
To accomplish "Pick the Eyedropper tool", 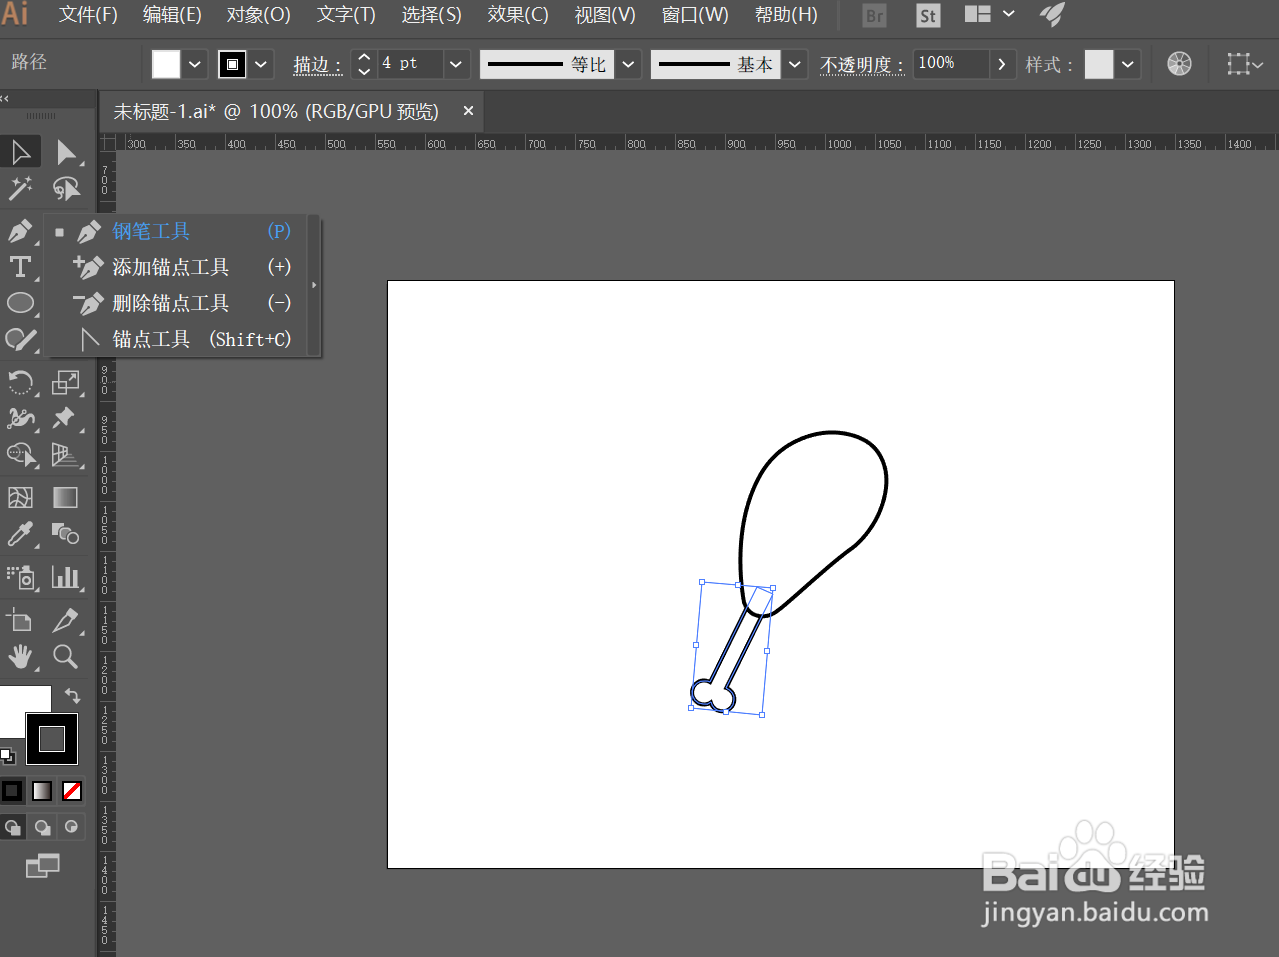I will pos(20,534).
